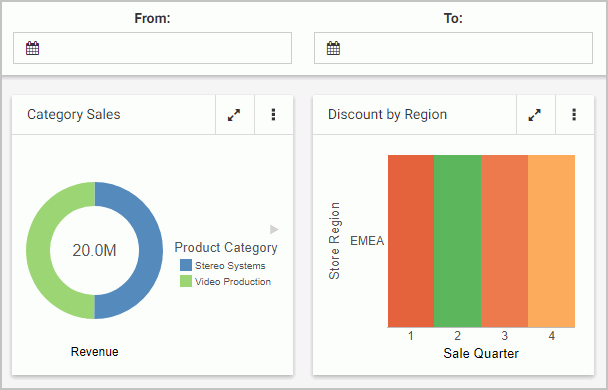Click the quarter 4 light orange cell
608x390 pixels.
pyautogui.click(x=551, y=241)
